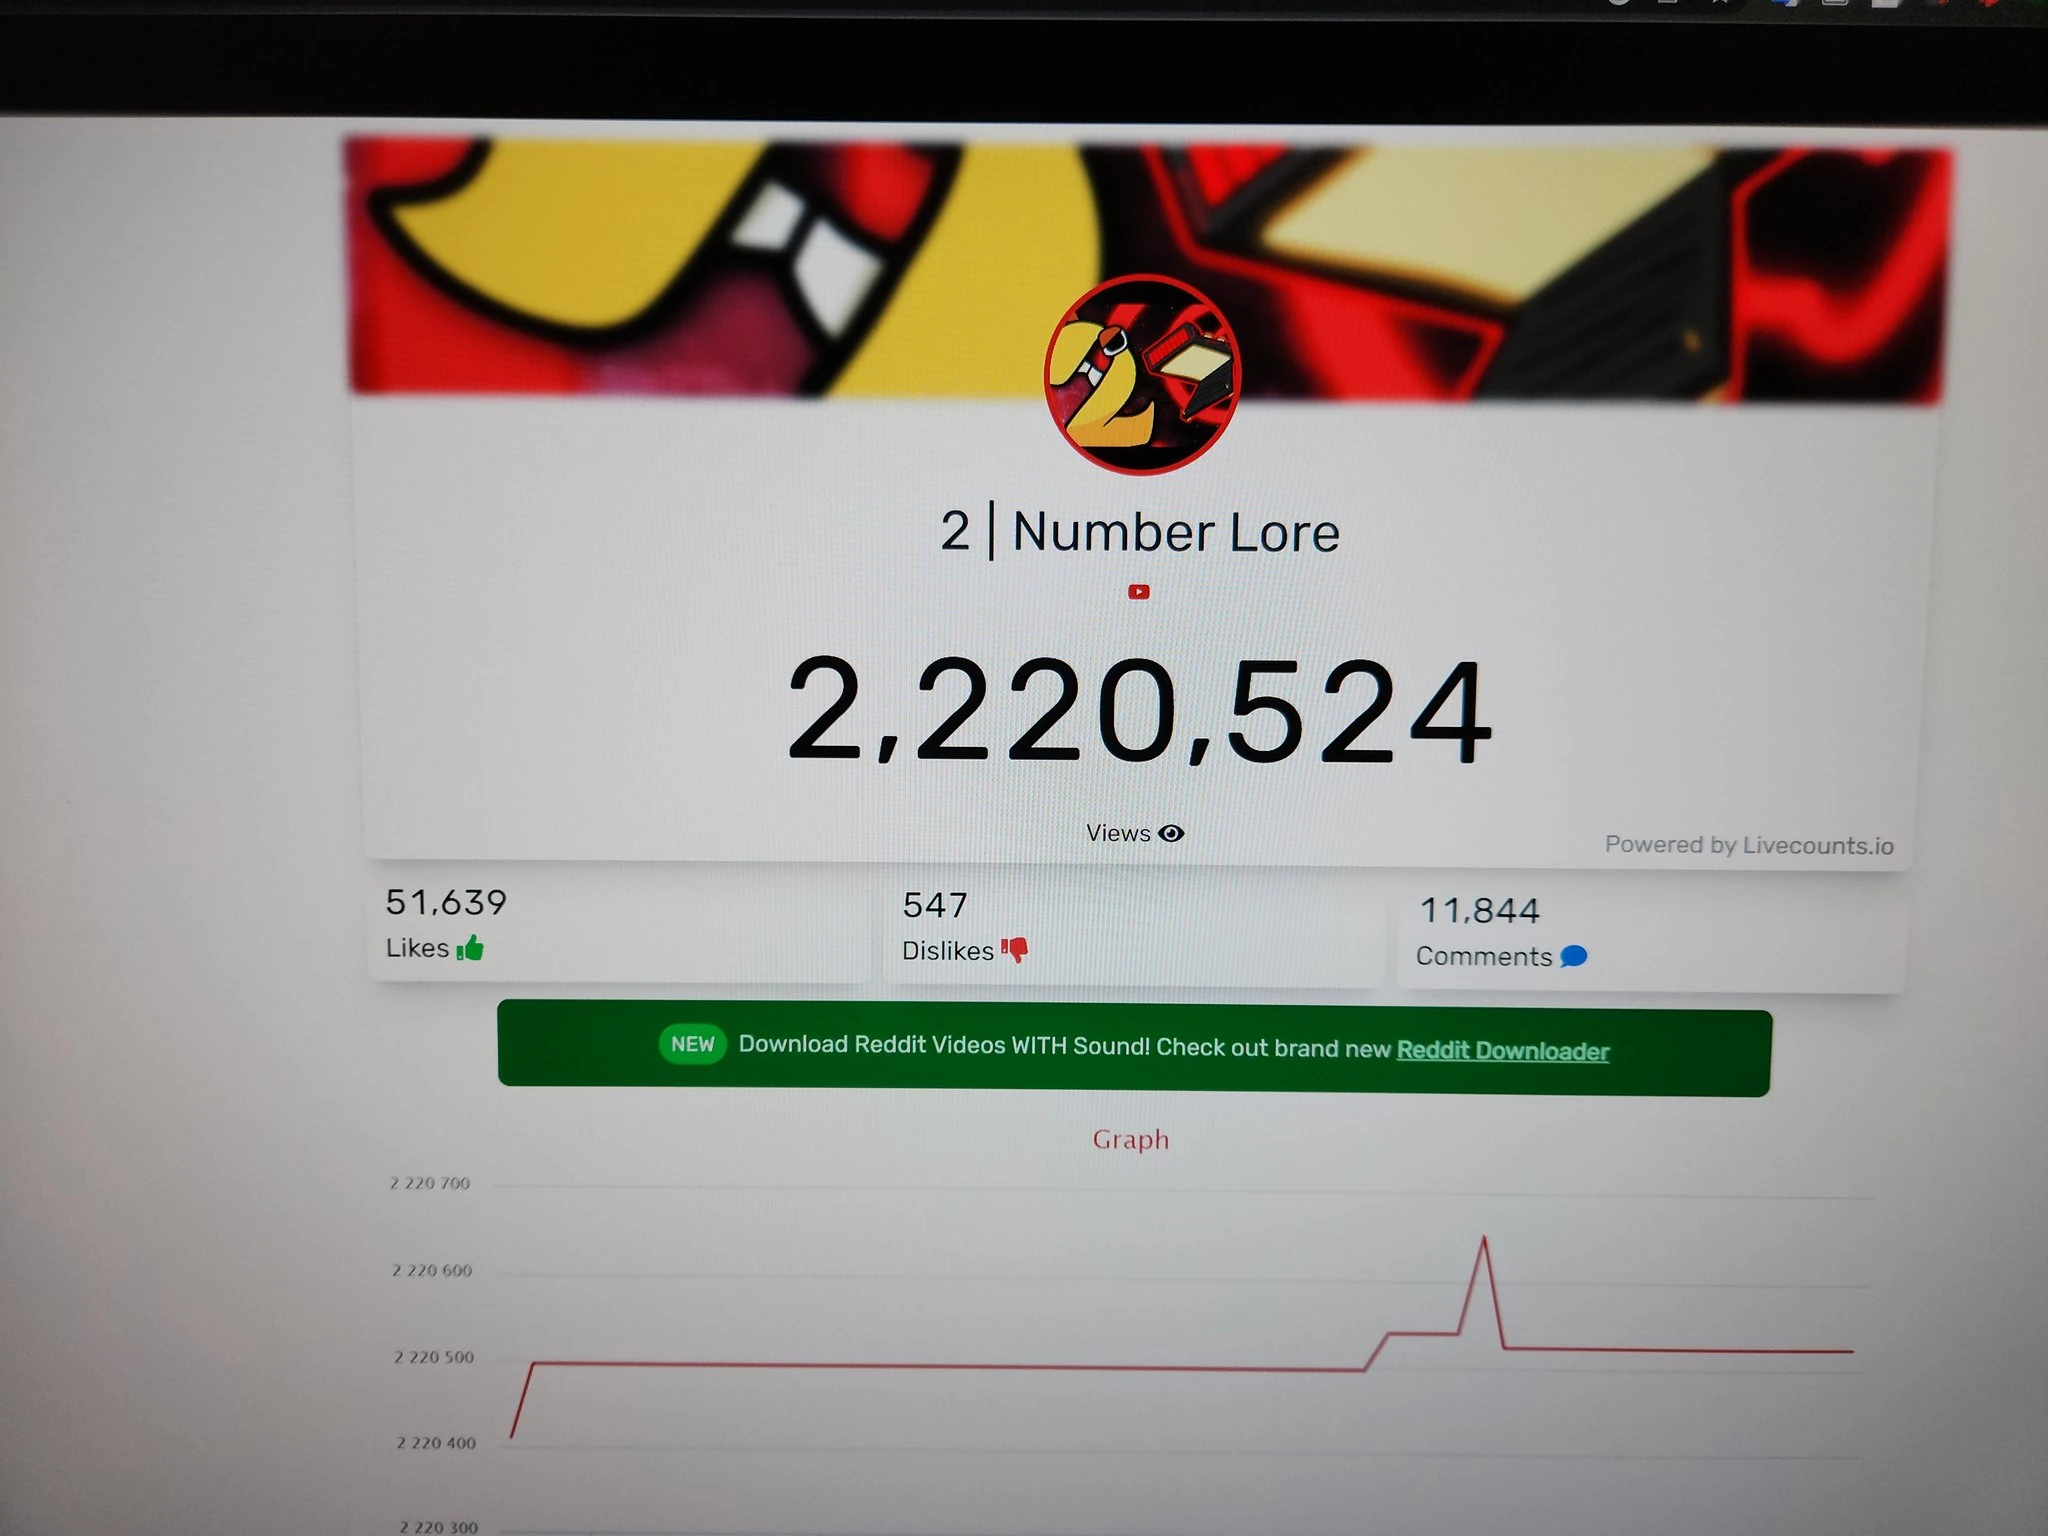
Task: Click the 2 220 500 axis label
Action: 434,1357
